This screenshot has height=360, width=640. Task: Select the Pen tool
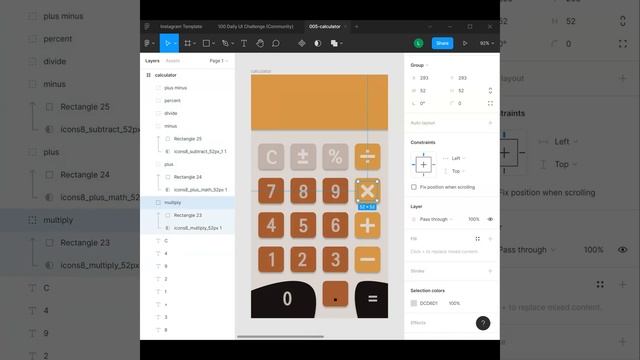tap(224, 43)
